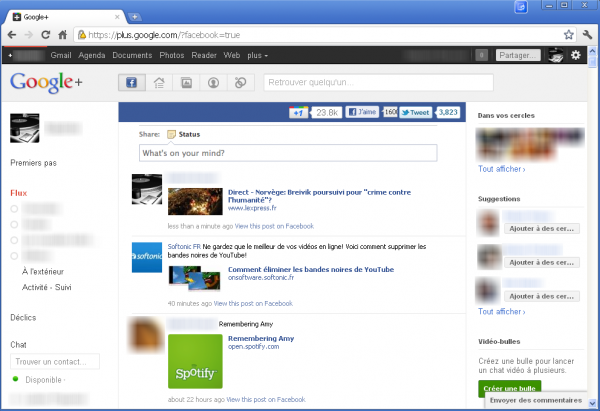Open the Facebook stream tab icon

click(132, 82)
